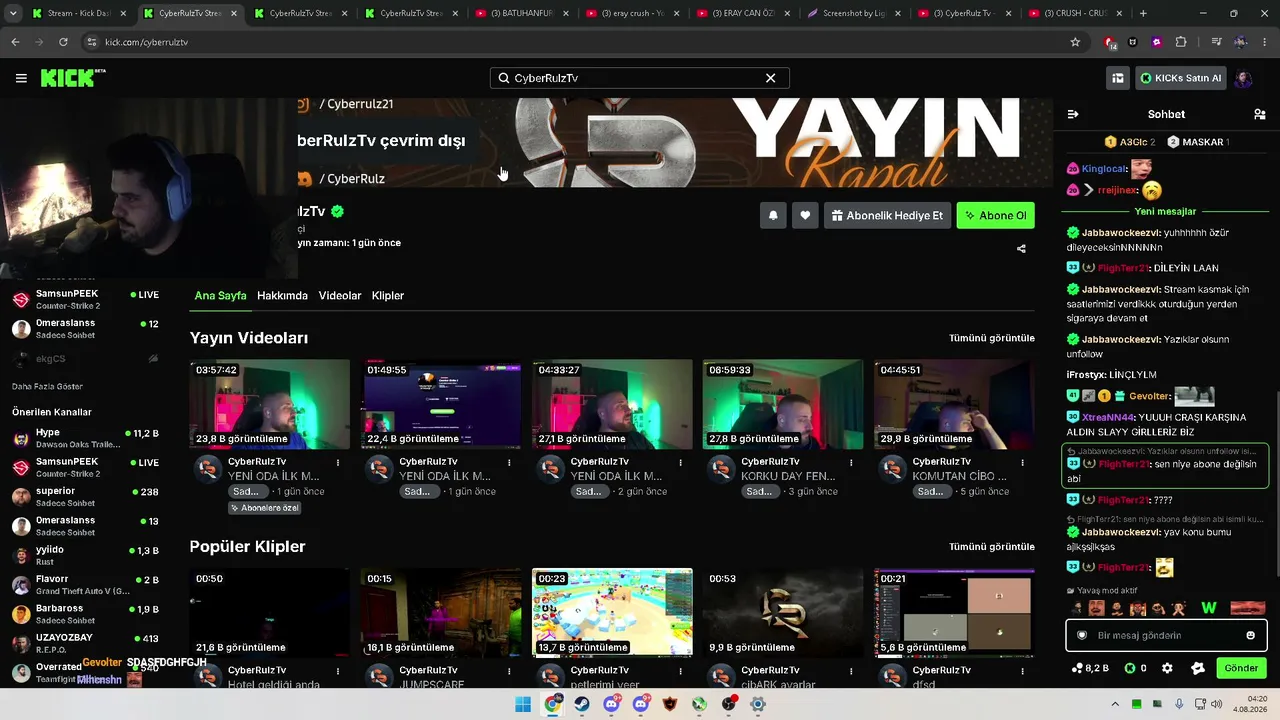This screenshot has height=720, width=1280.
Task: Bookmark this page with the star icon
Action: (x=1075, y=42)
